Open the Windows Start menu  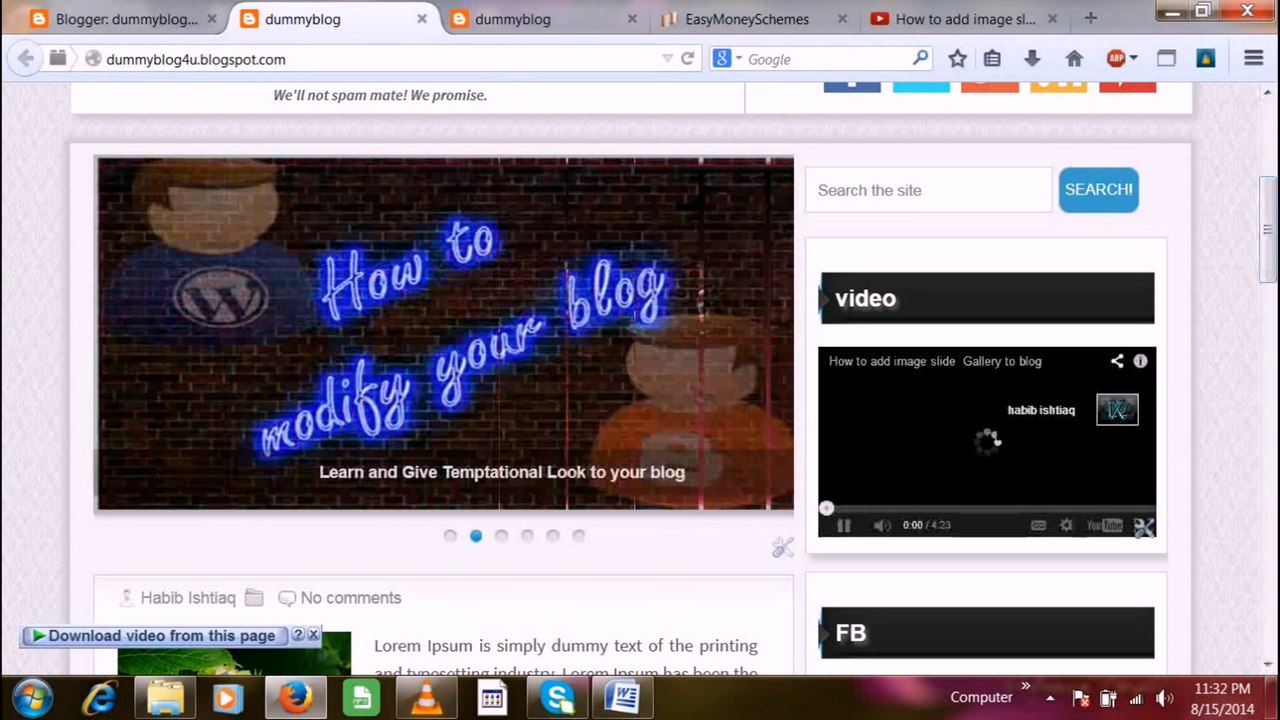pos(33,697)
